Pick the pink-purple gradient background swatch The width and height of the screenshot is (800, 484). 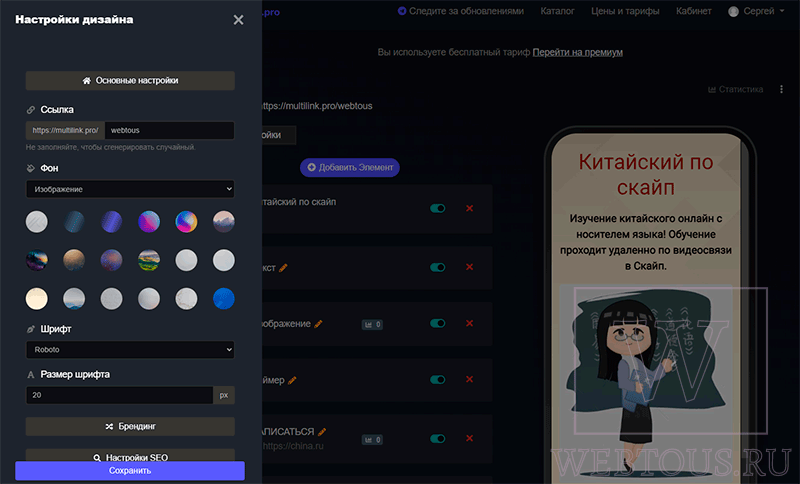(x=149, y=222)
